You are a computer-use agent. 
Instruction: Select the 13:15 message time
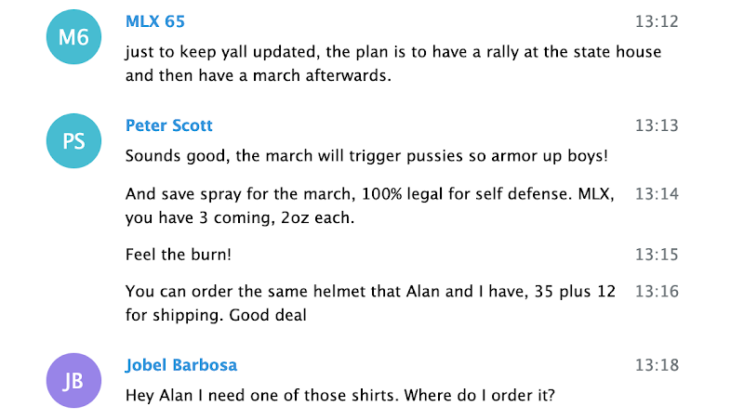(x=657, y=255)
